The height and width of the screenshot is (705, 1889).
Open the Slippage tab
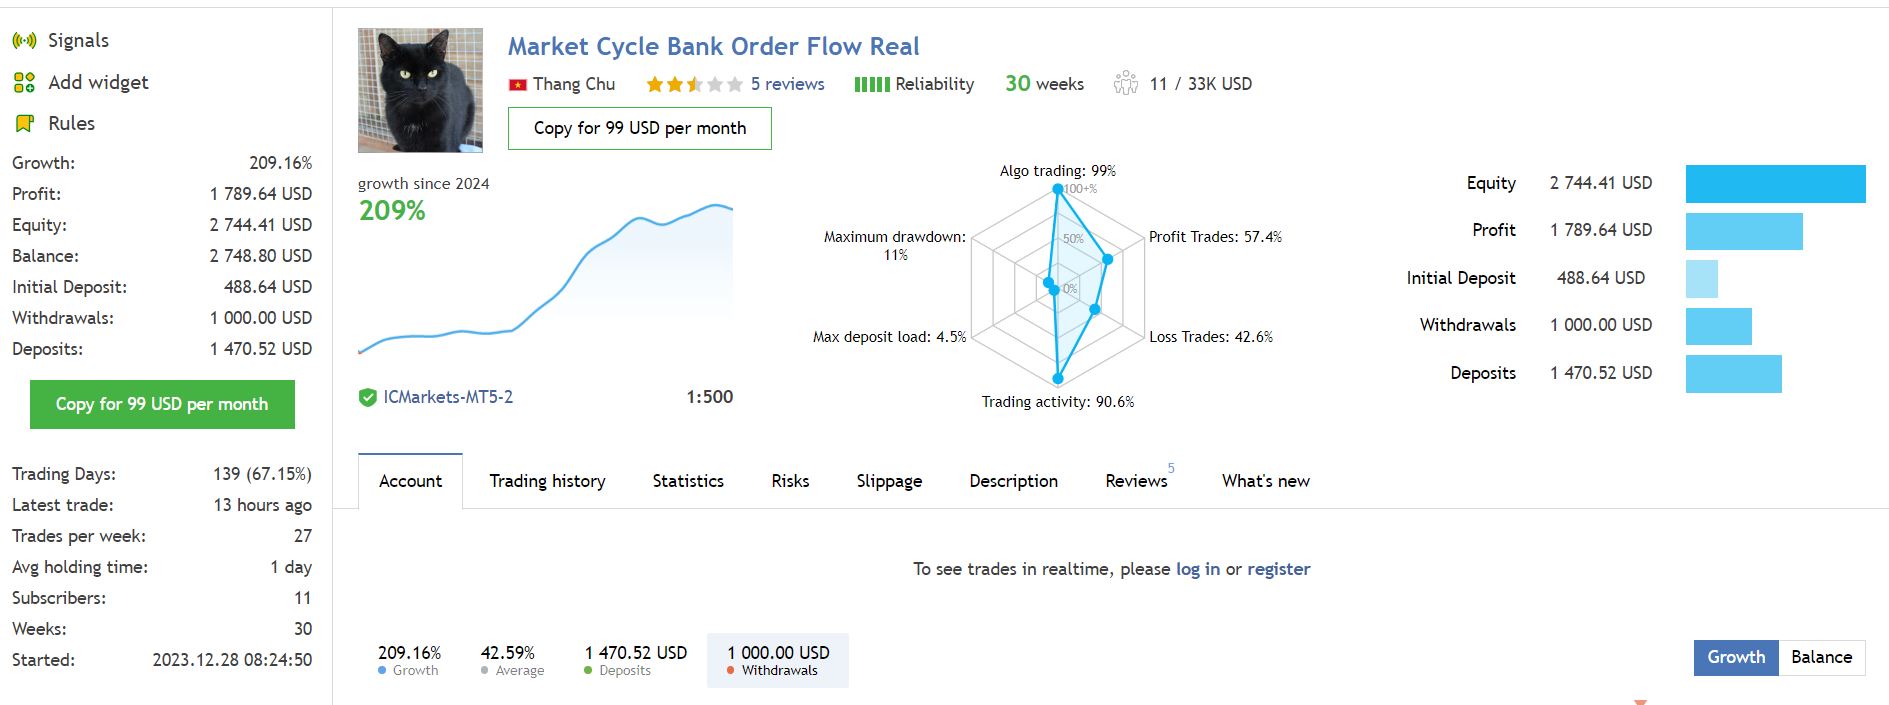point(888,481)
